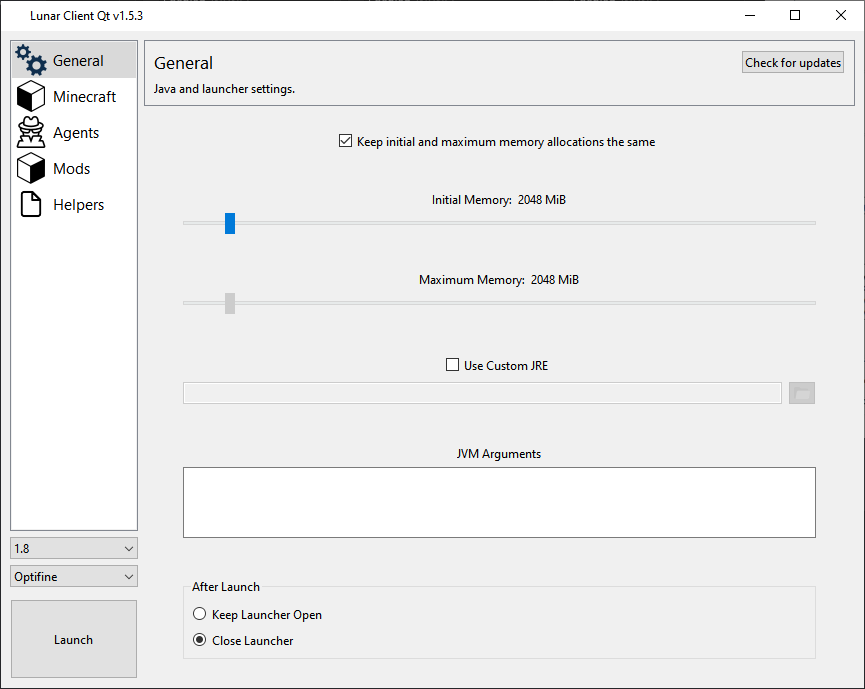Maximize the Lunar Client Qt window

(x=795, y=15)
